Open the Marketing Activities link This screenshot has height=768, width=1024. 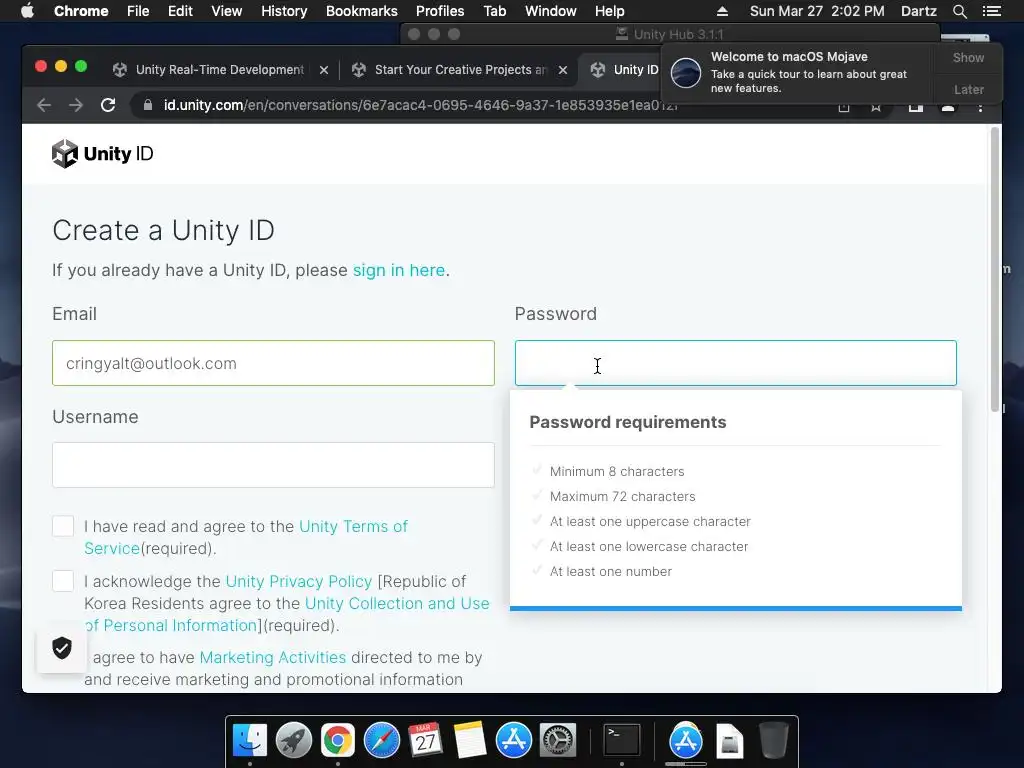pyautogui.click(x=272, y=658)
